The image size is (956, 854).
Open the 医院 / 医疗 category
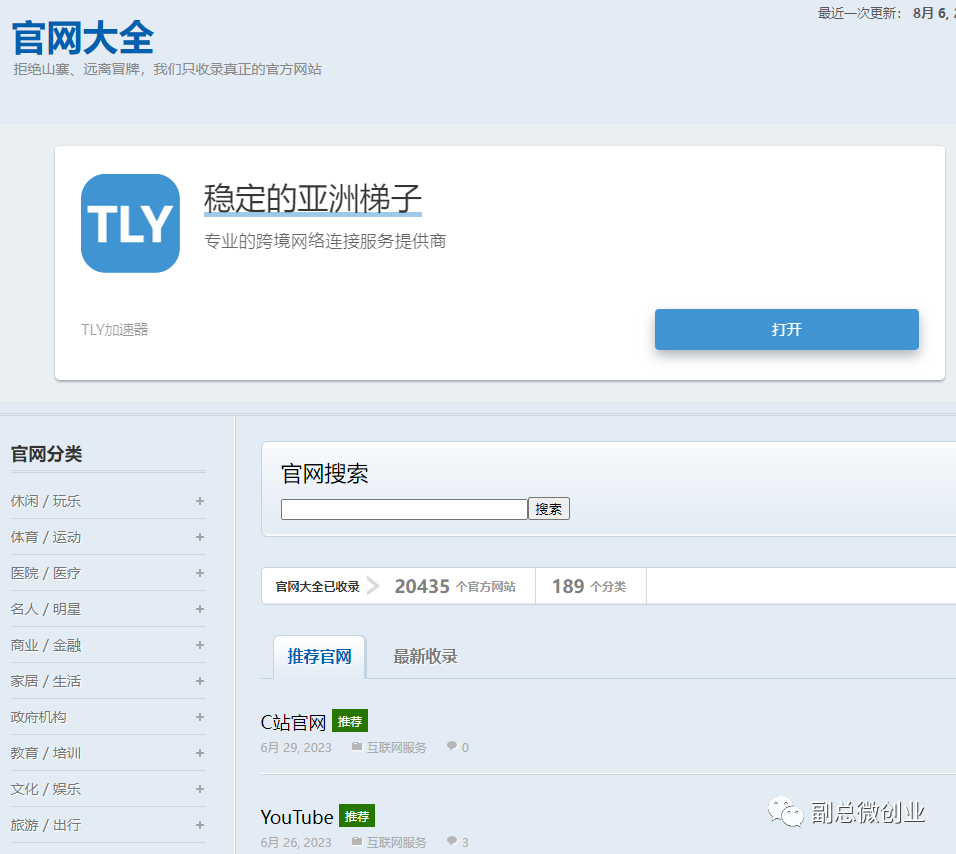pos(46,573)
